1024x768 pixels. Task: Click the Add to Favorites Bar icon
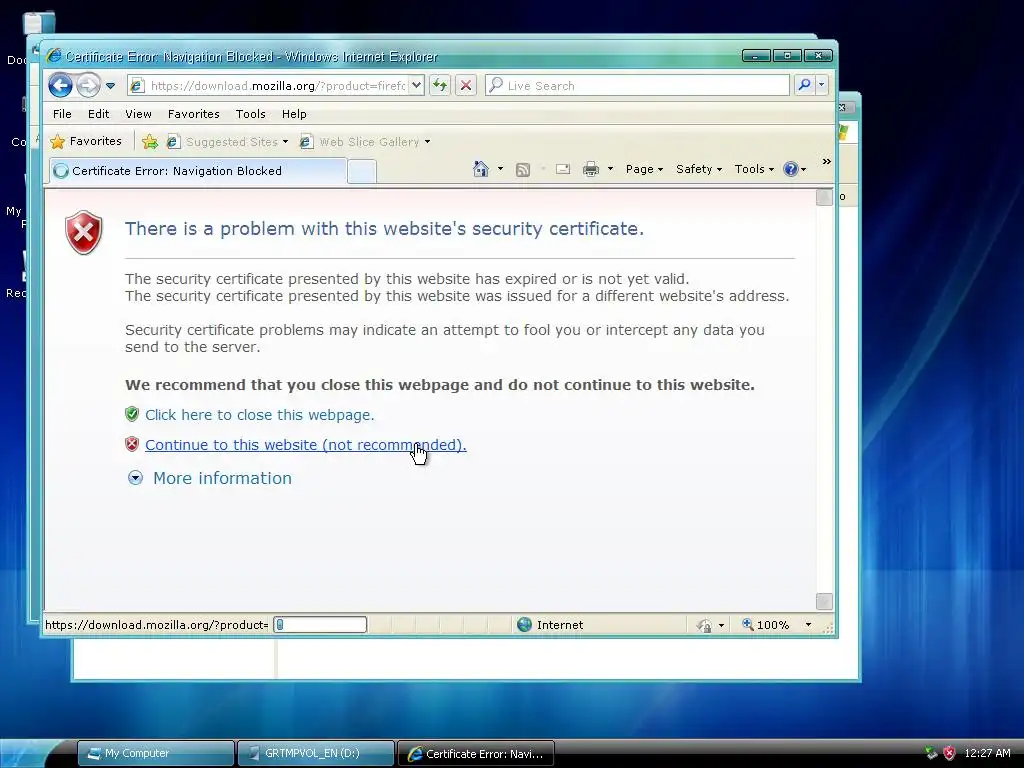pyautogui.click(x=150, y=142)
